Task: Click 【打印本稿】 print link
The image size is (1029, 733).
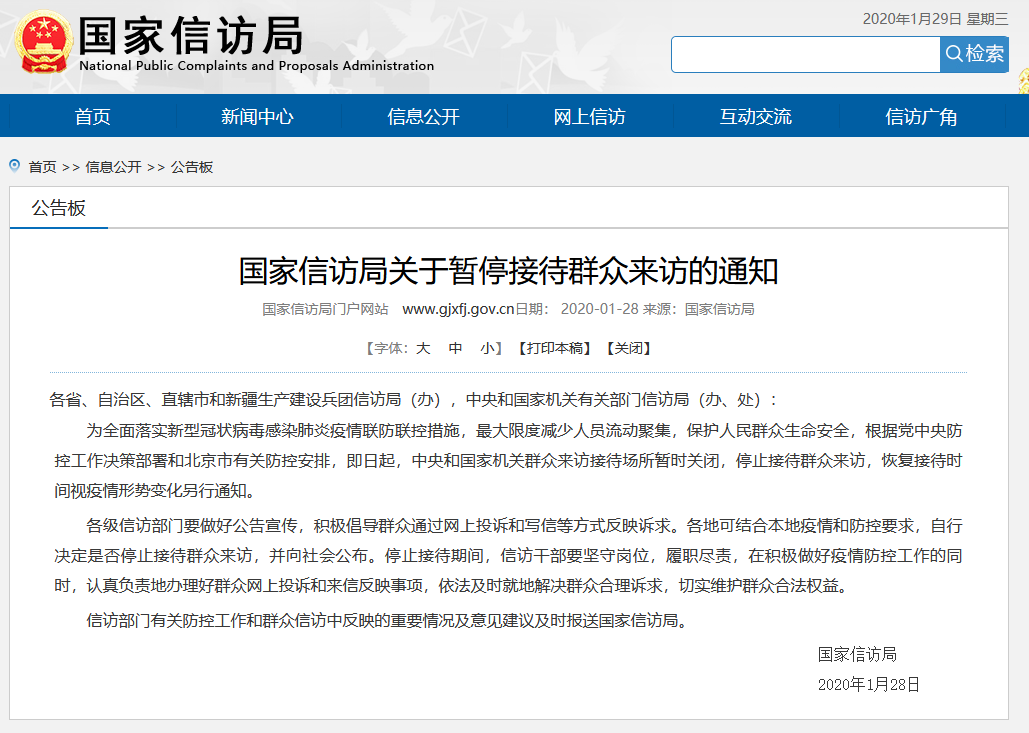Action: 555,348
